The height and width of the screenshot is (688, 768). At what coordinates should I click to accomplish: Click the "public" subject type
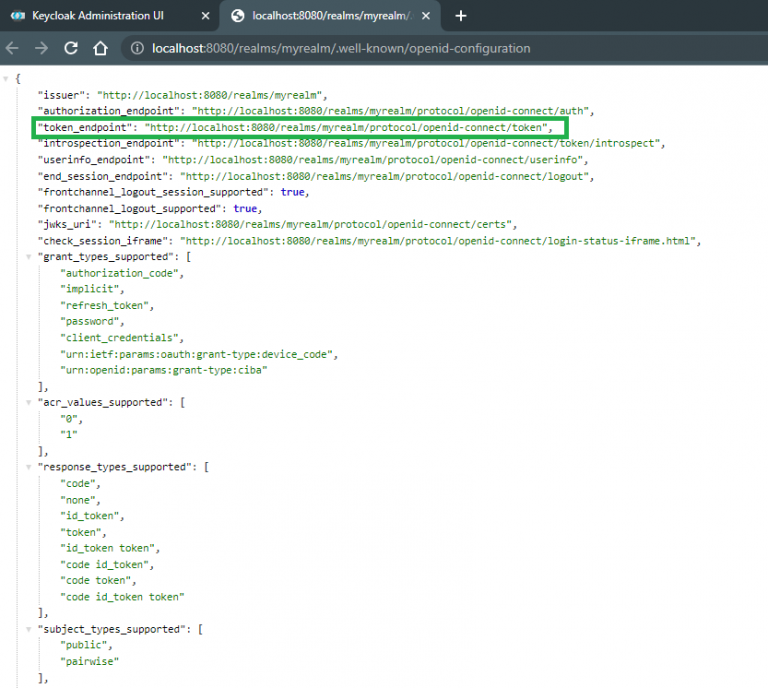(84, 645)
